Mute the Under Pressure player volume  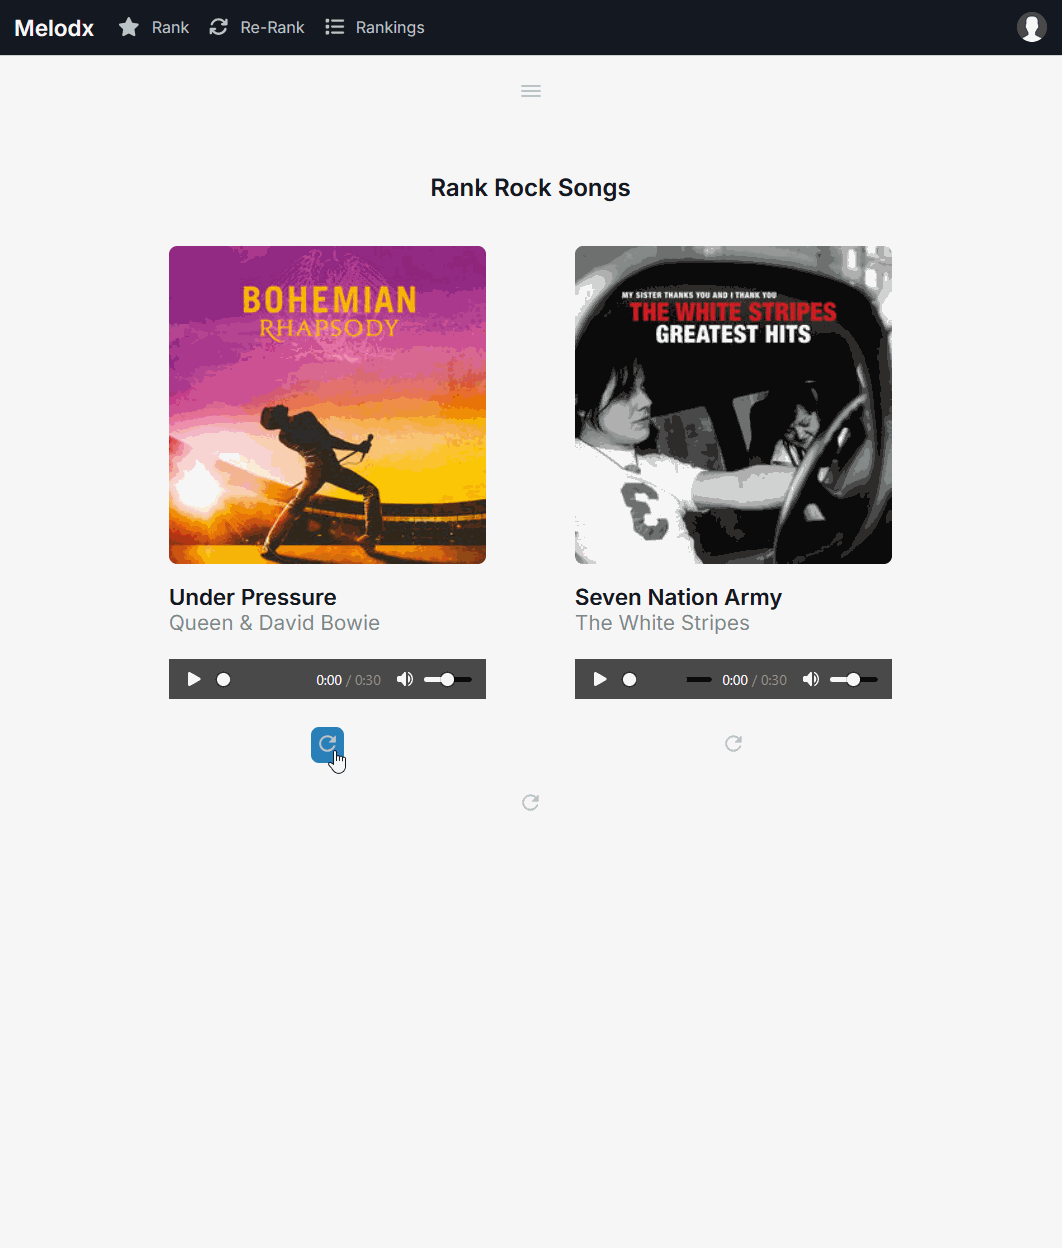tap(405, 679)
